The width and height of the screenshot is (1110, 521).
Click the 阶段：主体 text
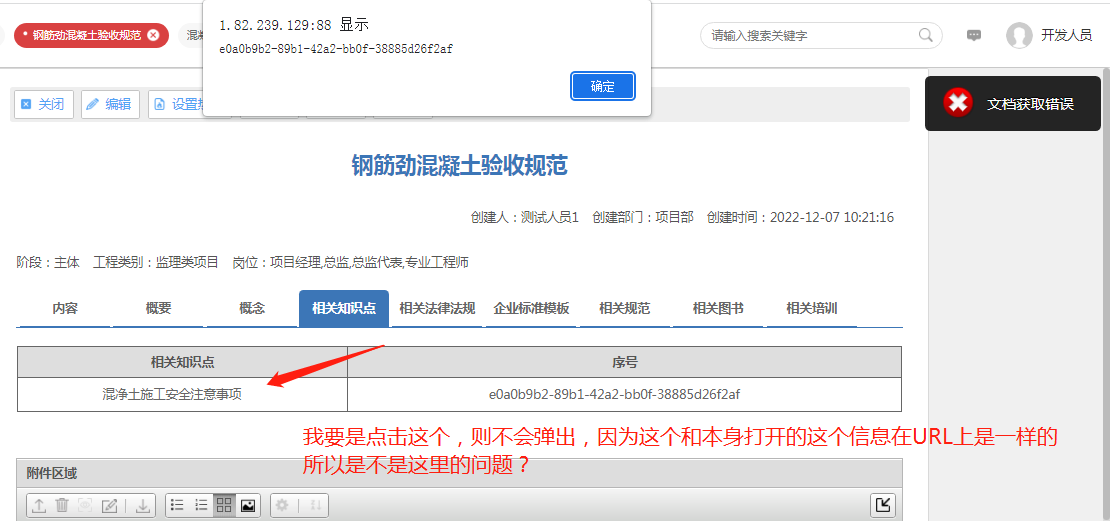(x=48, y=263)
